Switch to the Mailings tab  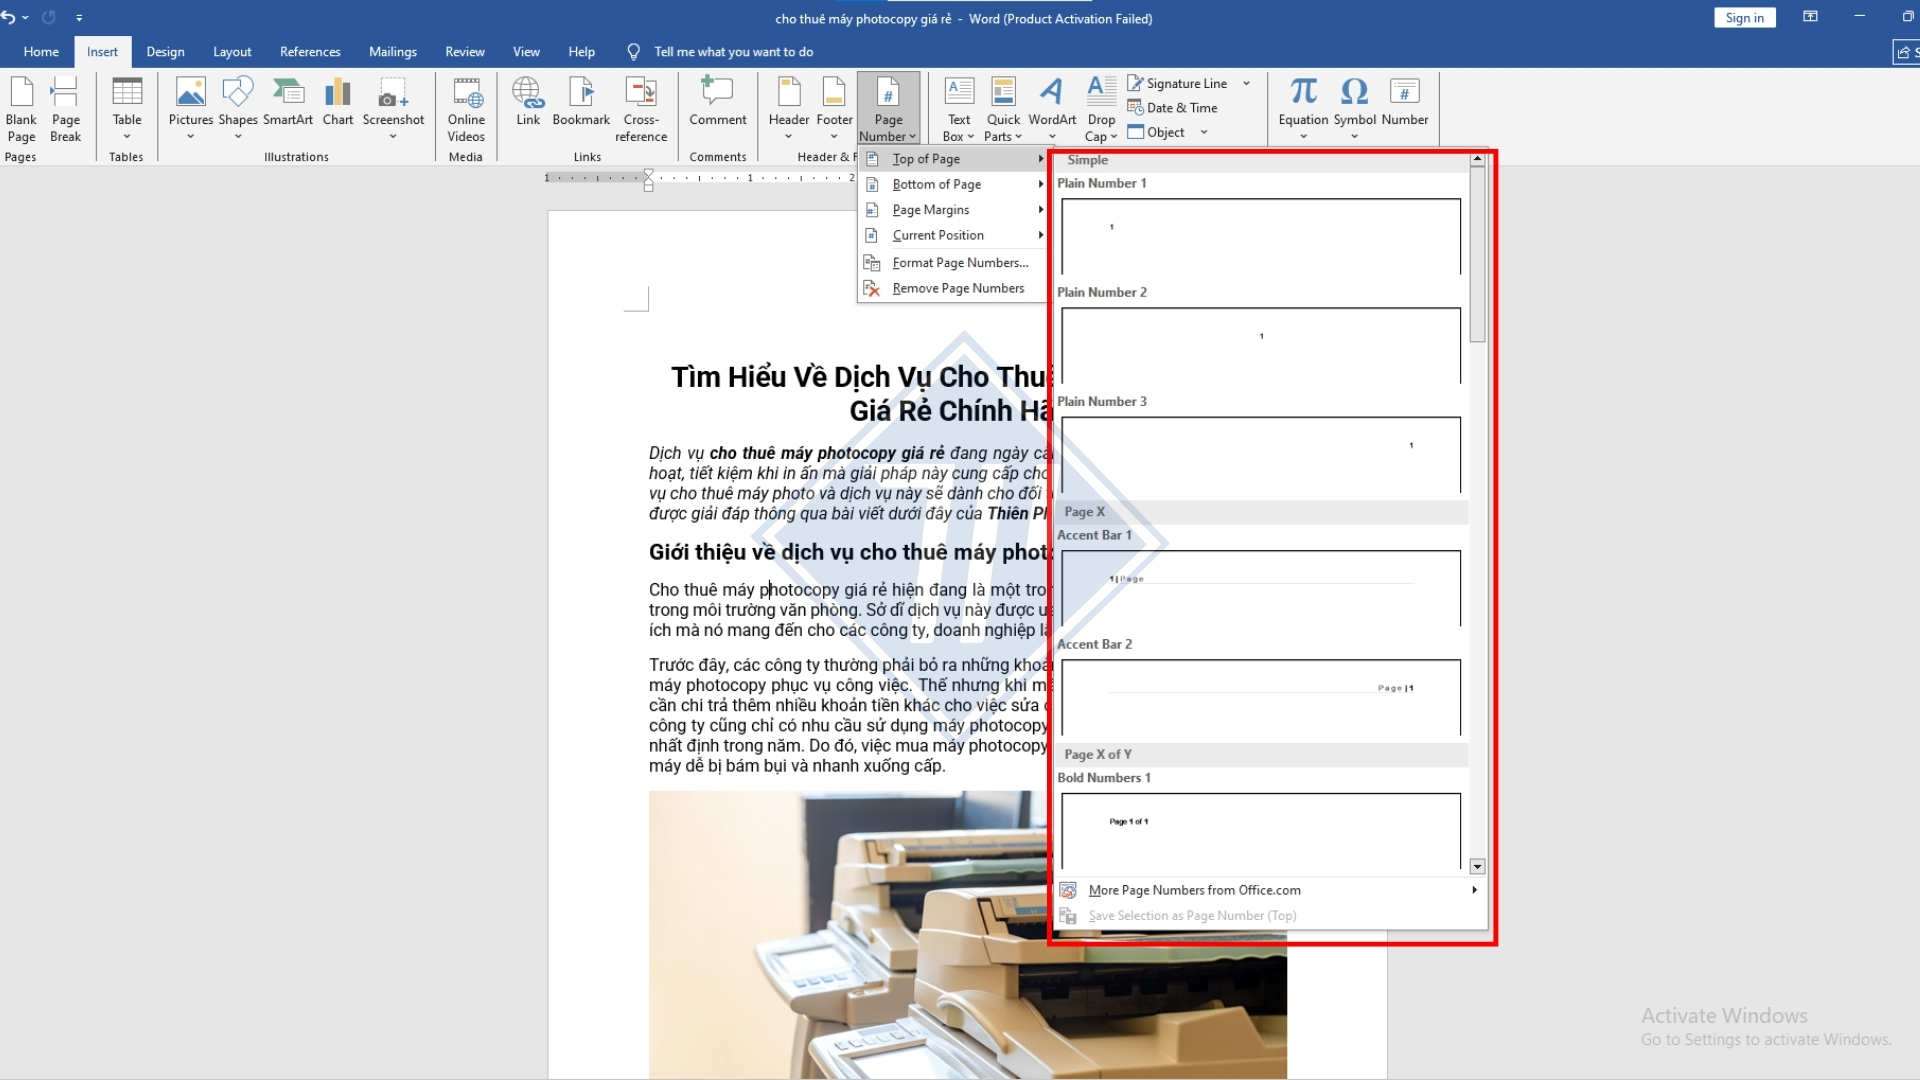[x=392, y=51]
